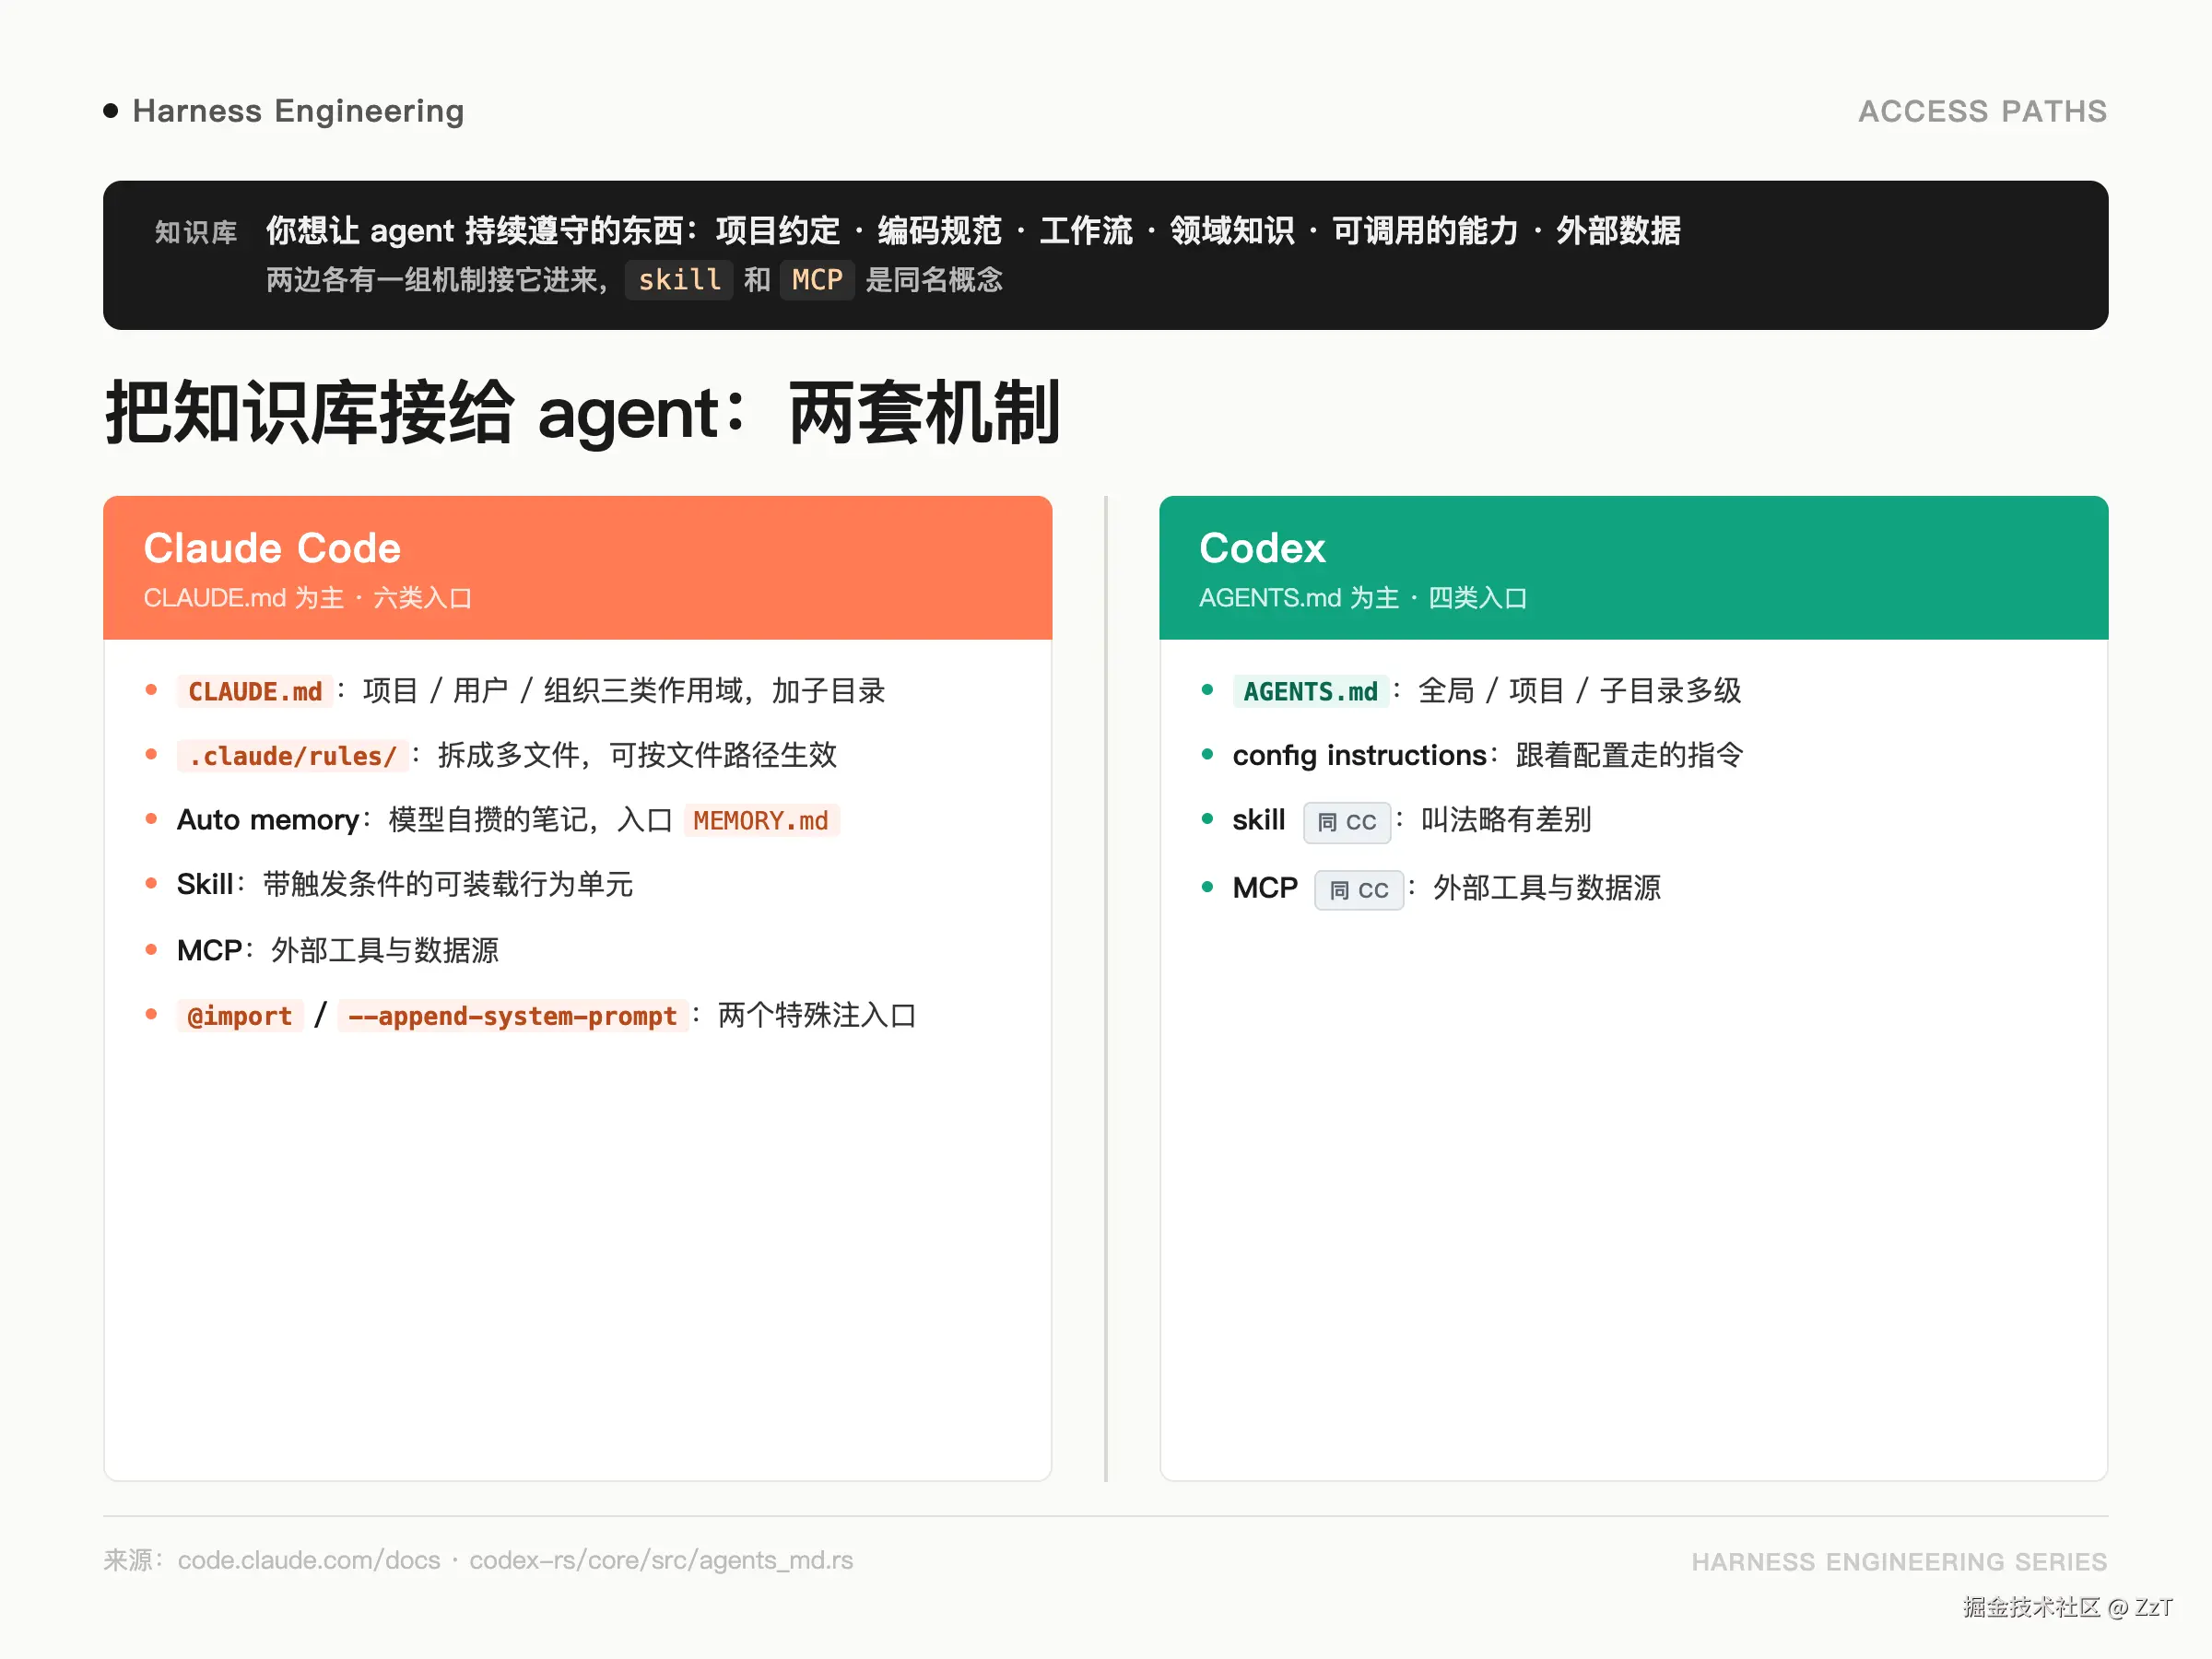Click the "MCP" label in the Codex card
Image resolution: width=2212 pixels, height=1659 pixels.
(1266, 888)
